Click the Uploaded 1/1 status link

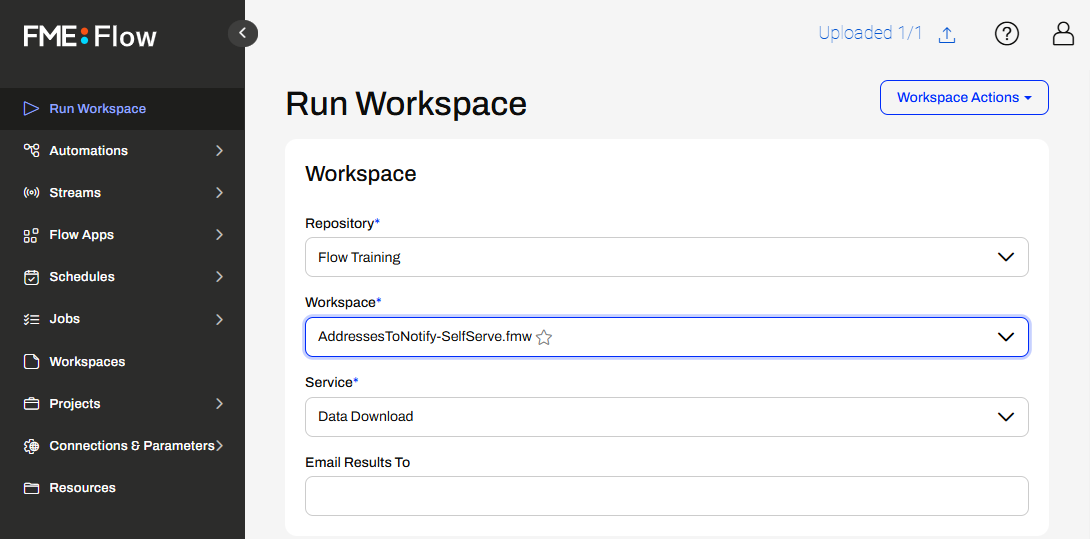coord(870,33)
